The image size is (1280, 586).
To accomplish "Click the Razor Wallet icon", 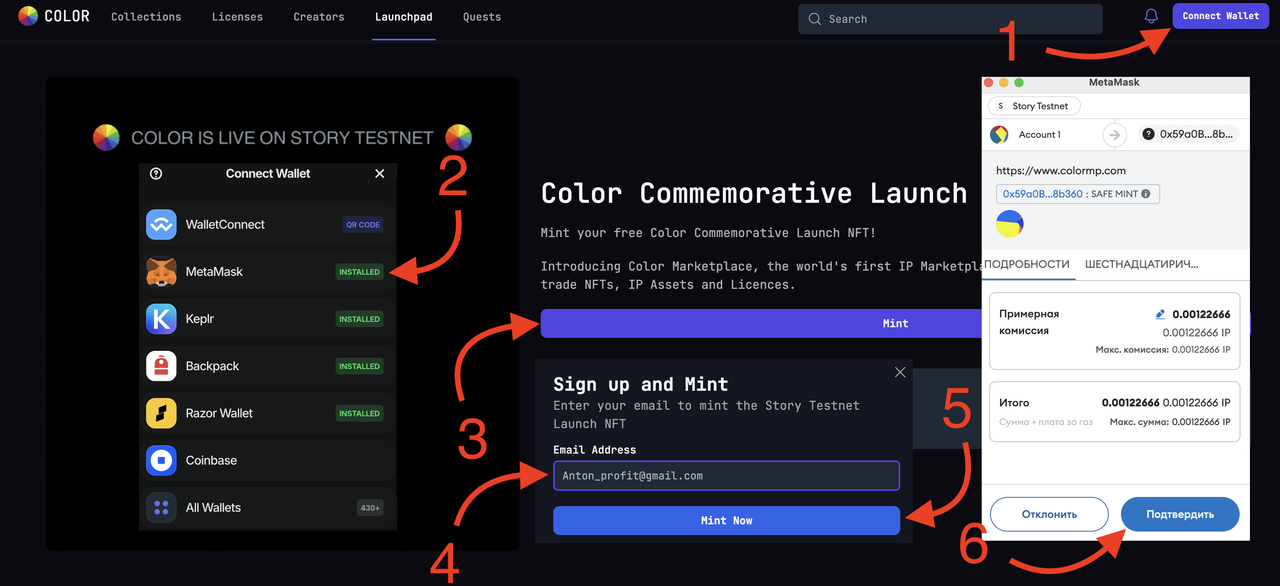I will [x=161, y=413].
